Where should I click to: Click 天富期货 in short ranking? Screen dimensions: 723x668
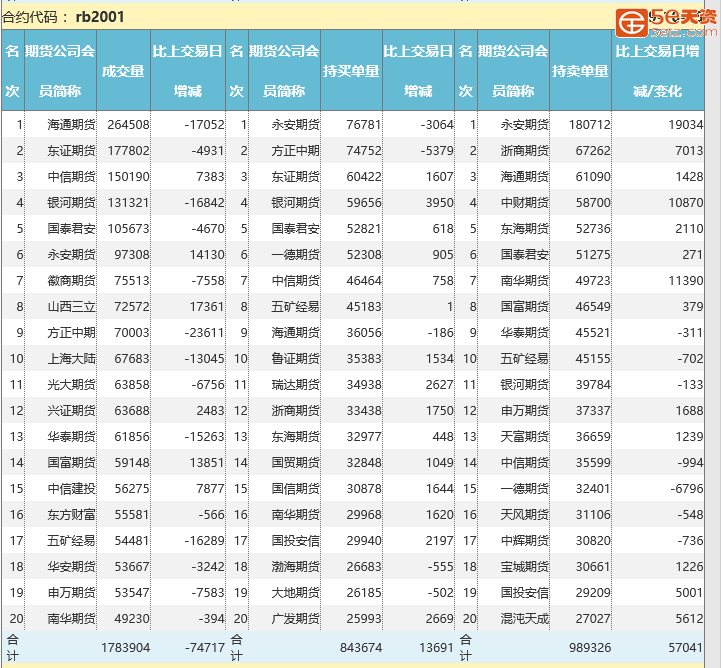point(525,437)
